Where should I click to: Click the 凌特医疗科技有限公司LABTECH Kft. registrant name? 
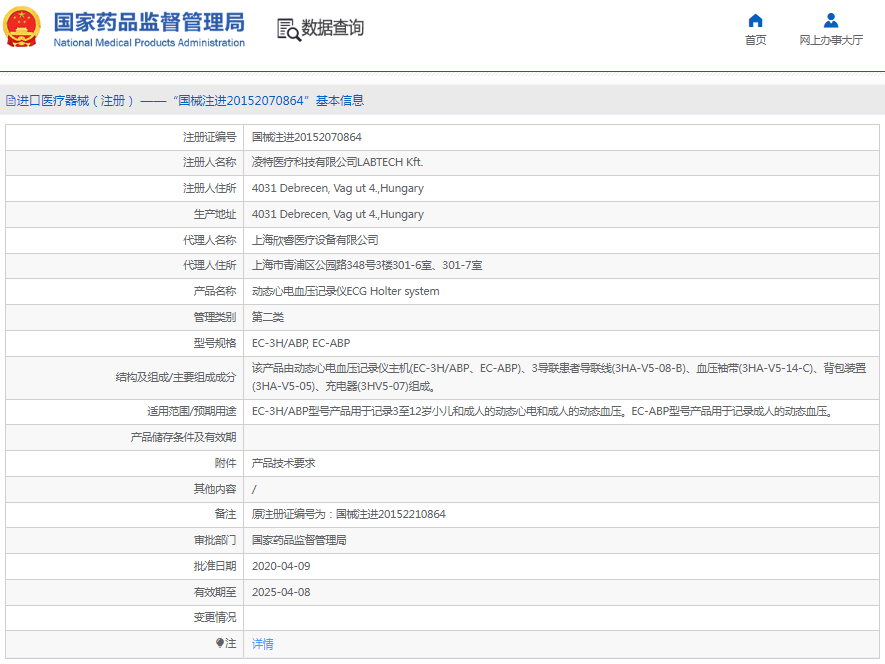click(337, 162)
